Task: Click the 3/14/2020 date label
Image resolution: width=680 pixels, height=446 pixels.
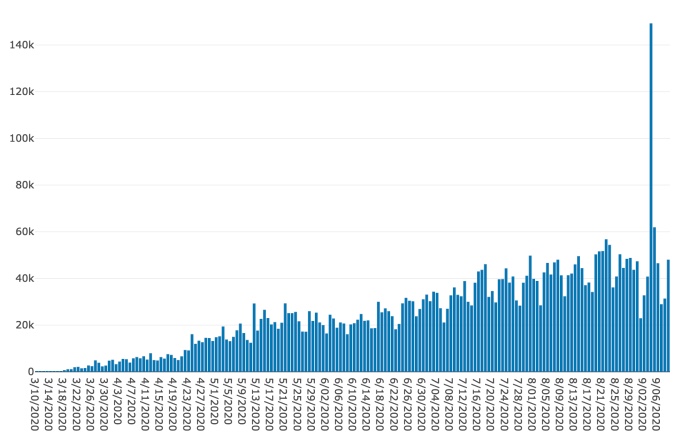Action: click(x=49, y=404)
